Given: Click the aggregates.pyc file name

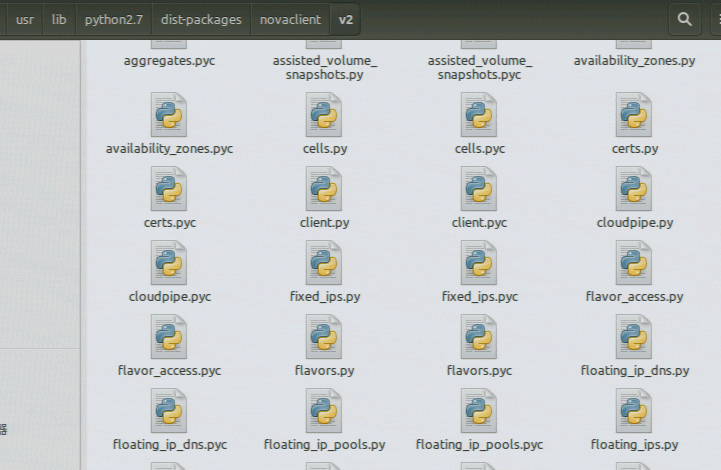Looking at the screenshot, I should tap(169, 61).
